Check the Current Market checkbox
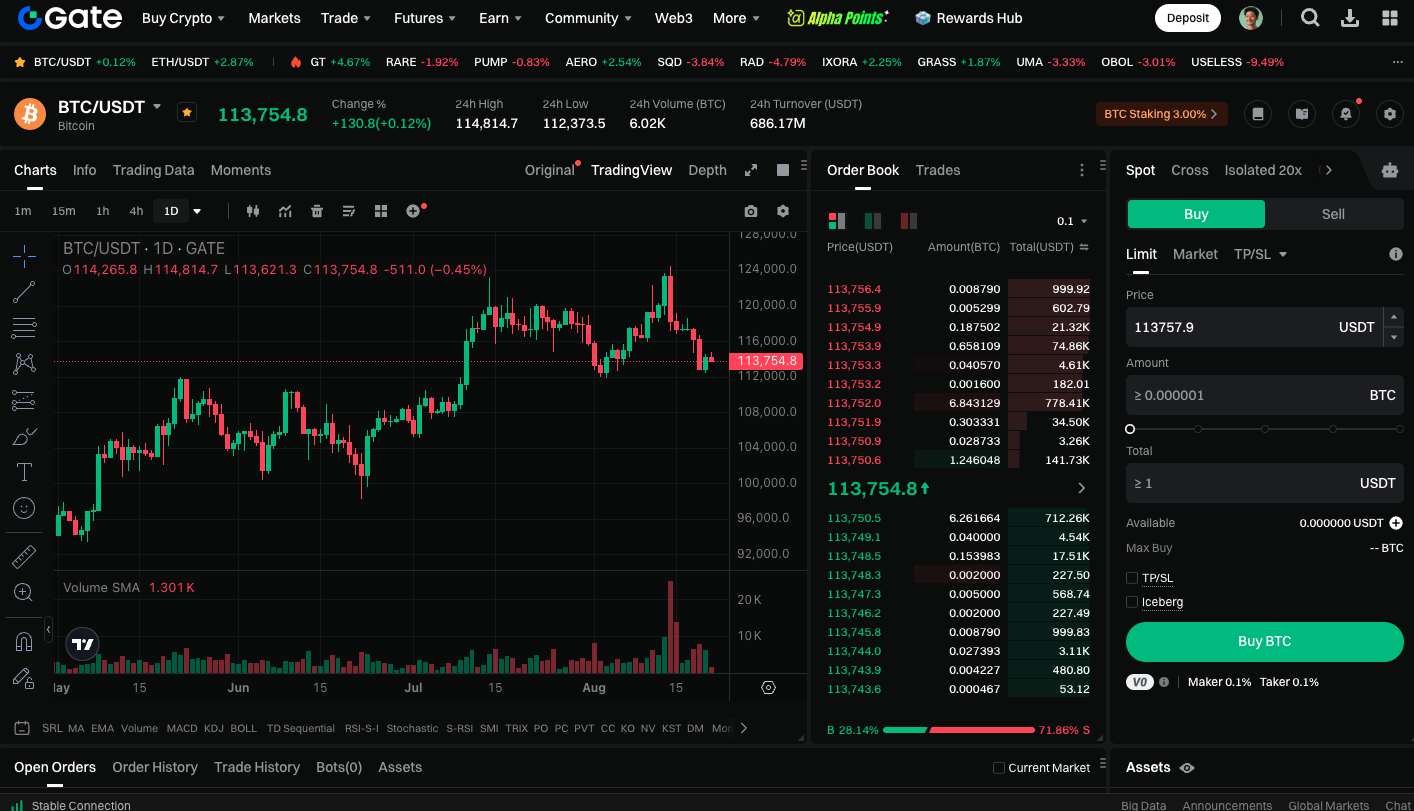The image size is (1414, 811). coord(998,768)
